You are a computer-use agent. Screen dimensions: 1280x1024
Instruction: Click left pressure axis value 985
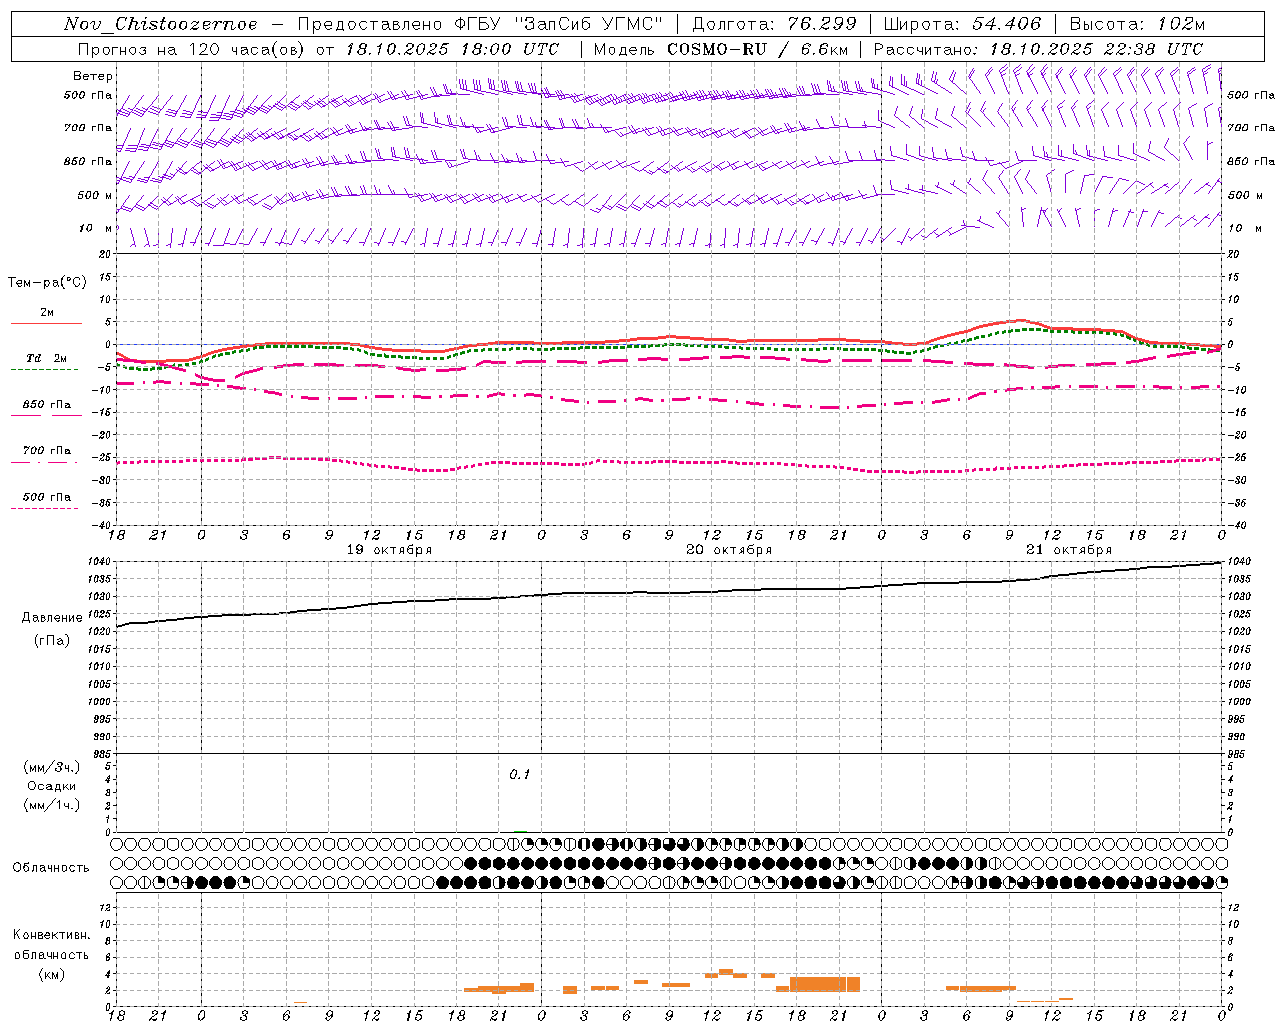104,755
